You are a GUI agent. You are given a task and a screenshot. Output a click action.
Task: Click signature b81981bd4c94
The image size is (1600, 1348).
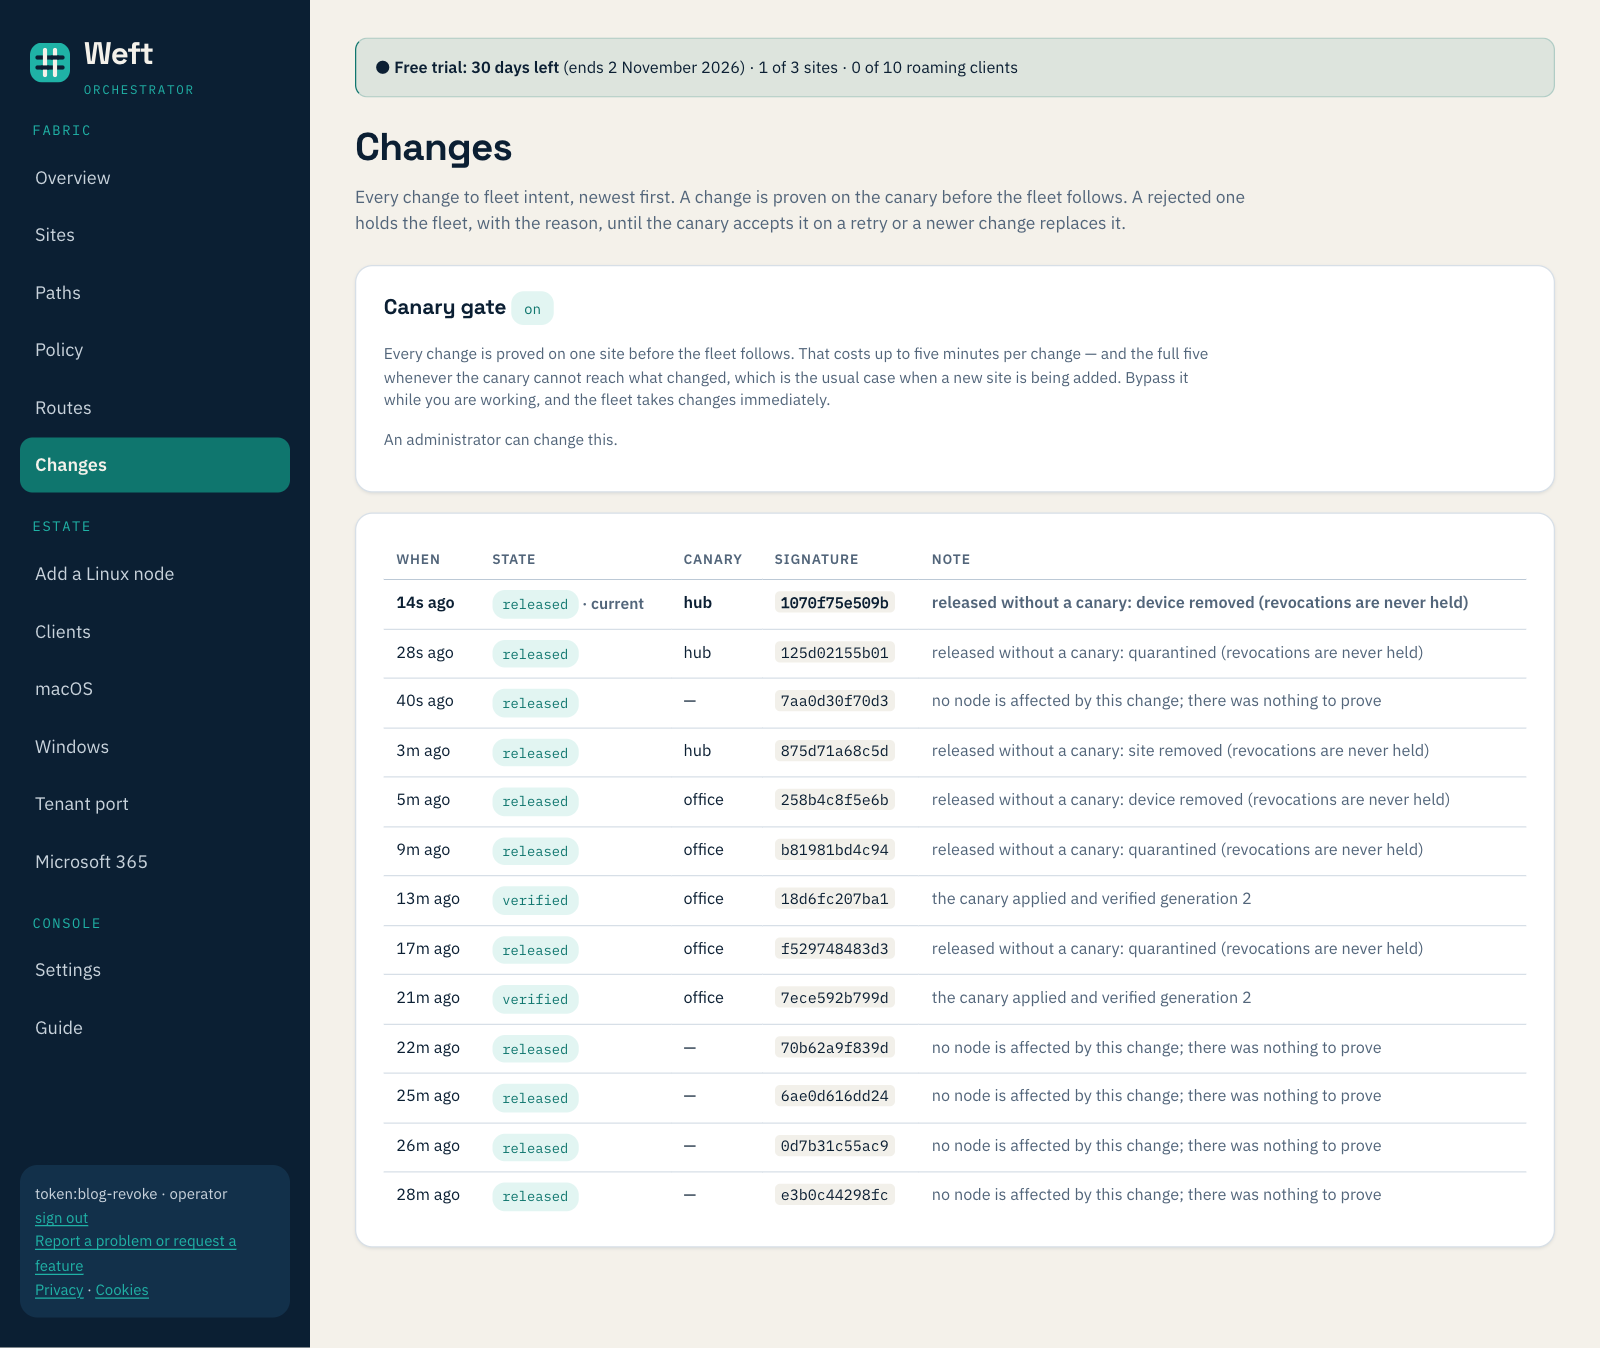click(x=834, y=850)
